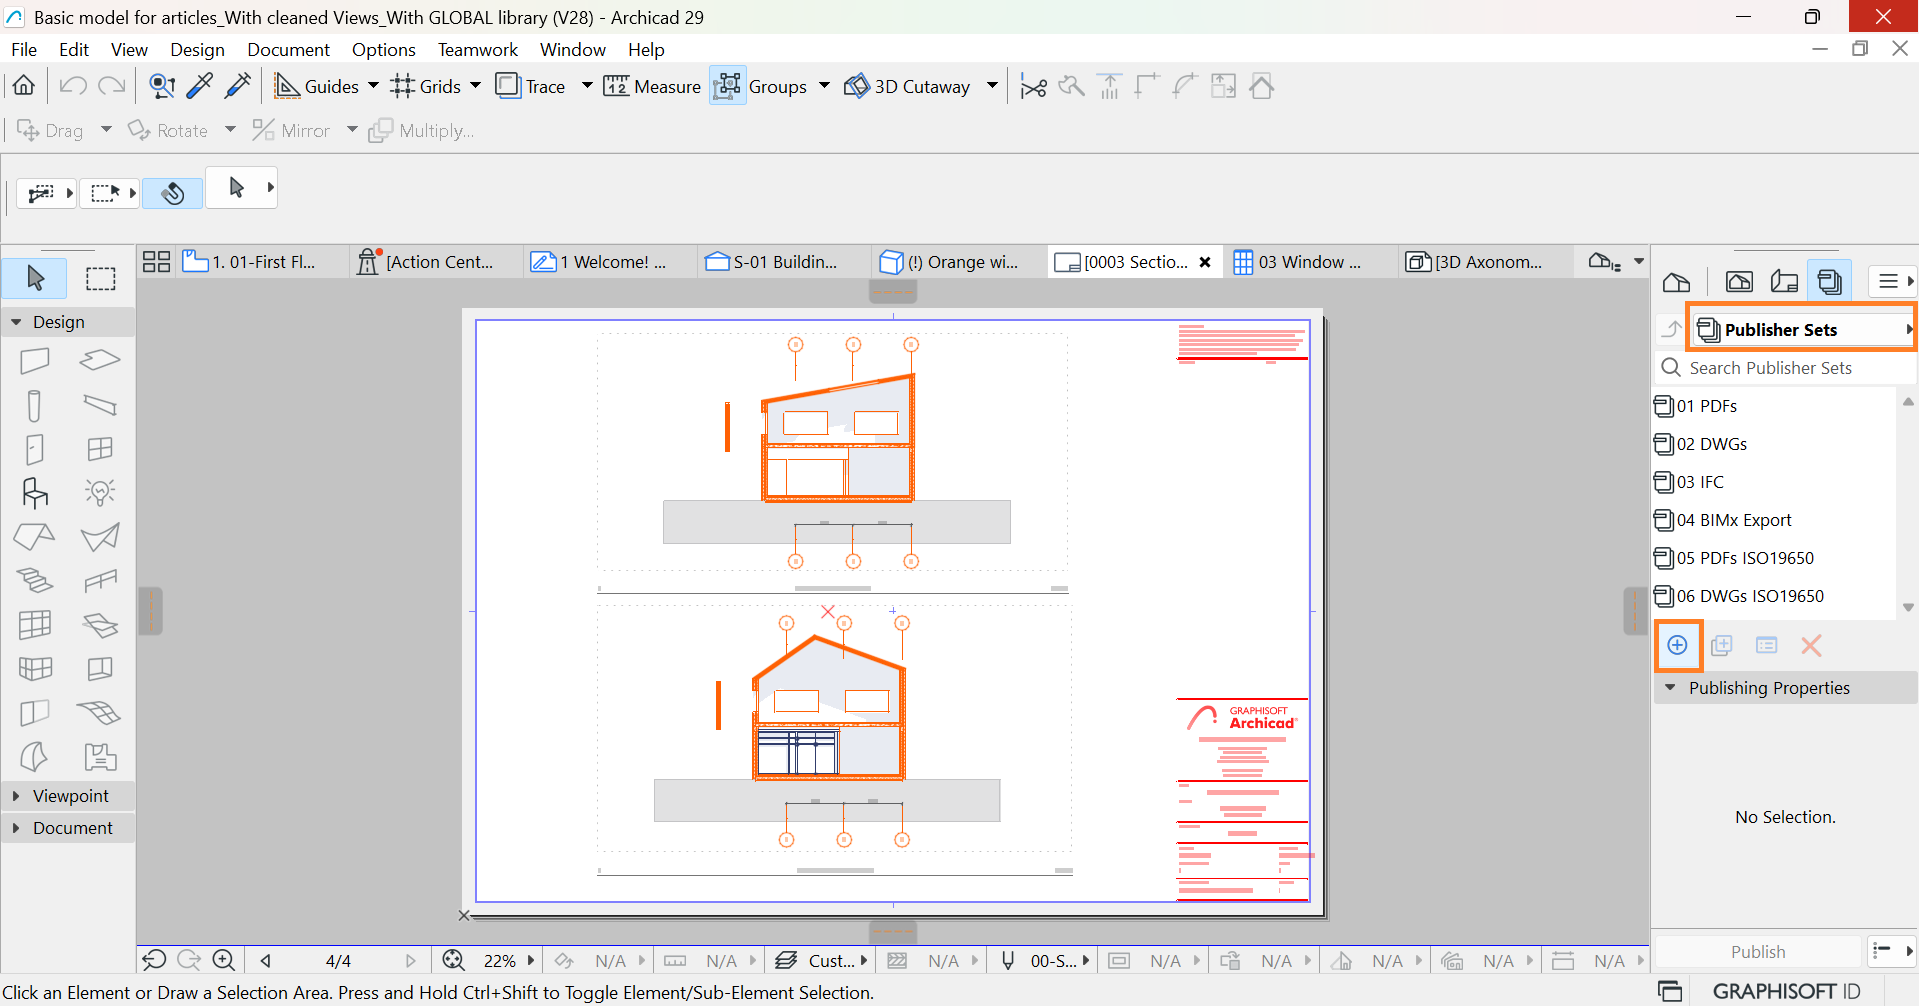
Task: Select the Marquee tool in the toolbox
Action: (x=100, y=278)
